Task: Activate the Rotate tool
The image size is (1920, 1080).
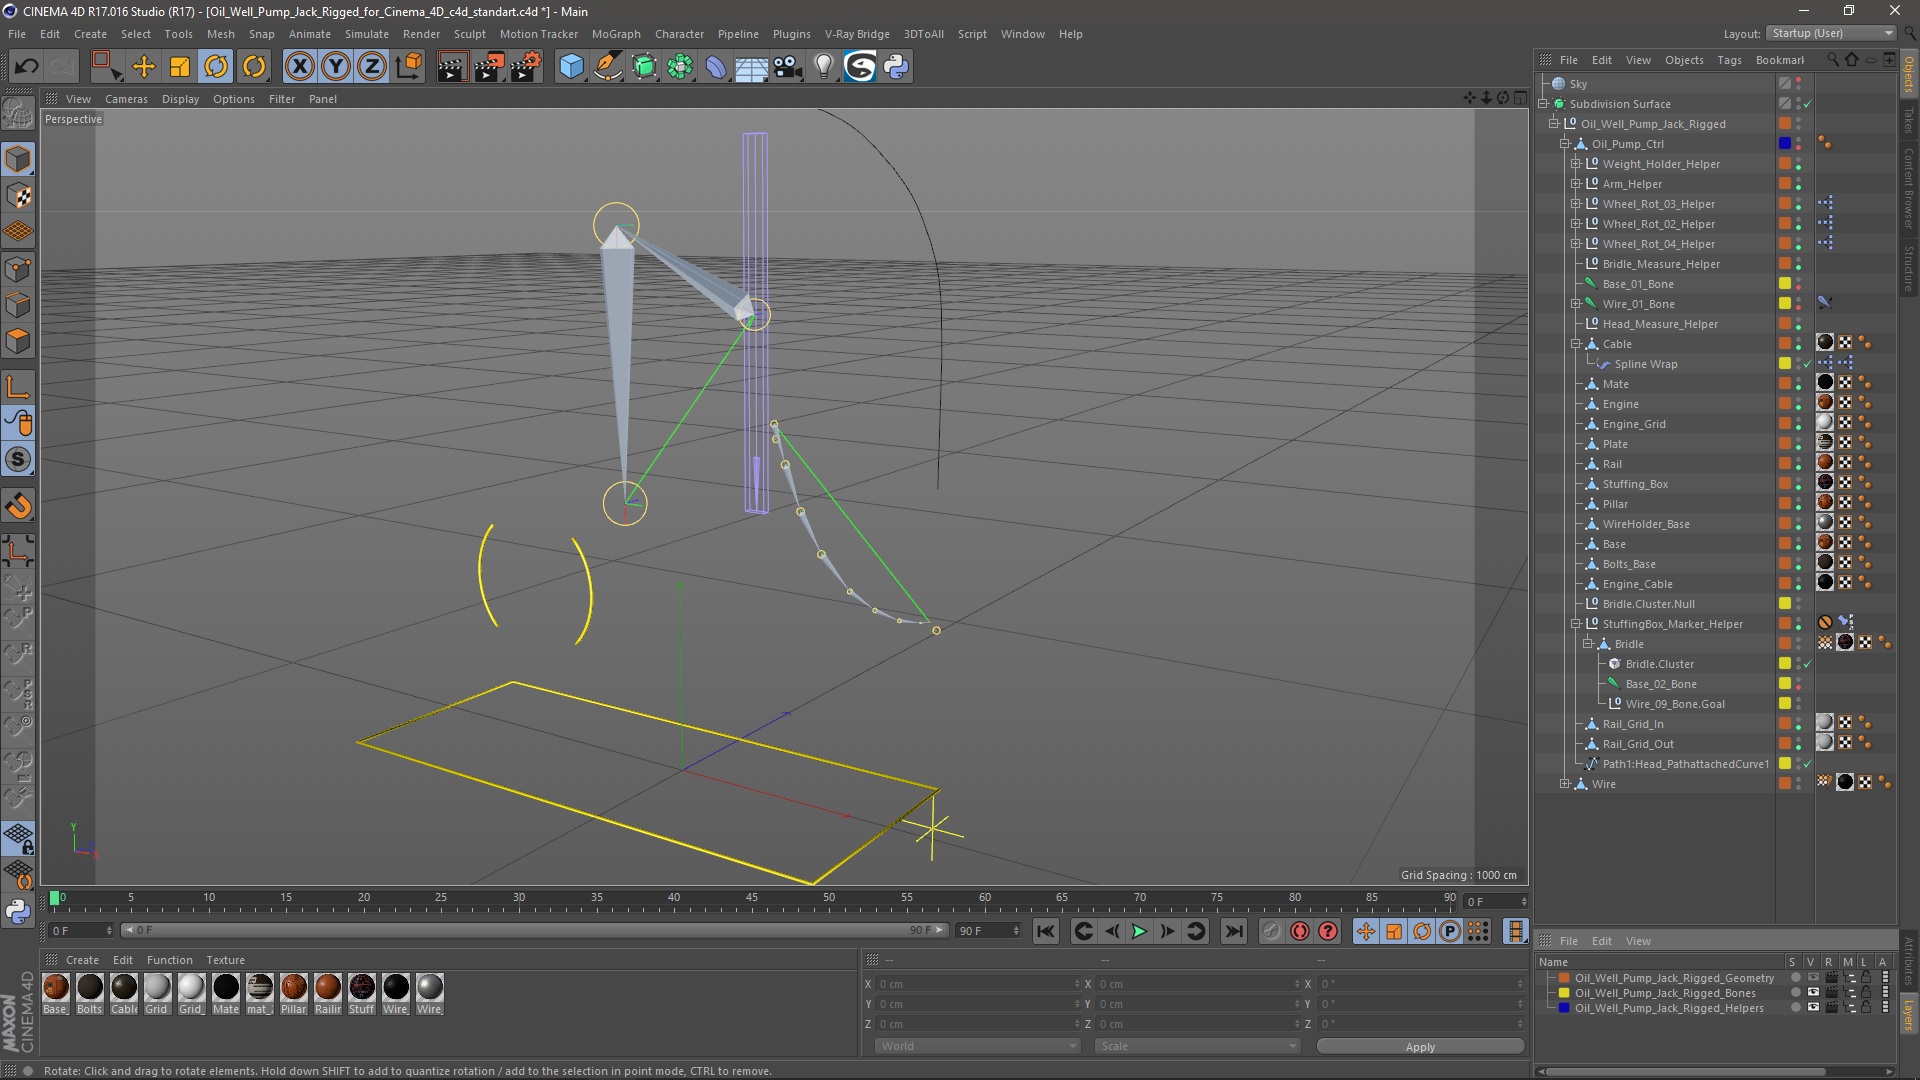Action: [x=216, y=67]
